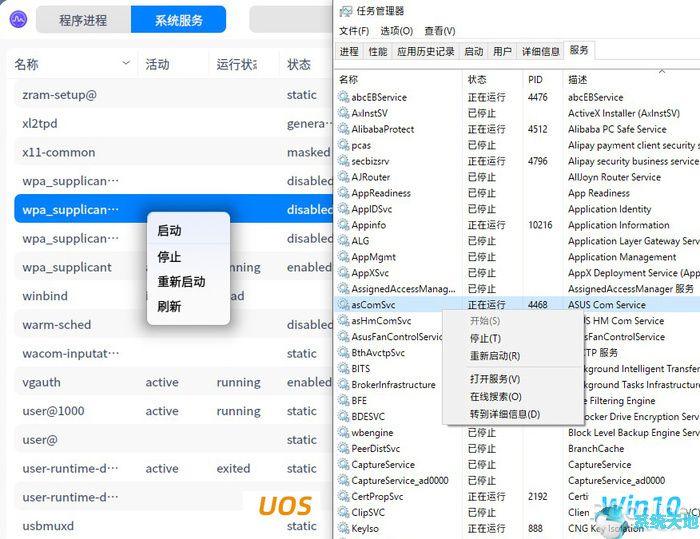Select the Appinfo service name

click(368, 225)
